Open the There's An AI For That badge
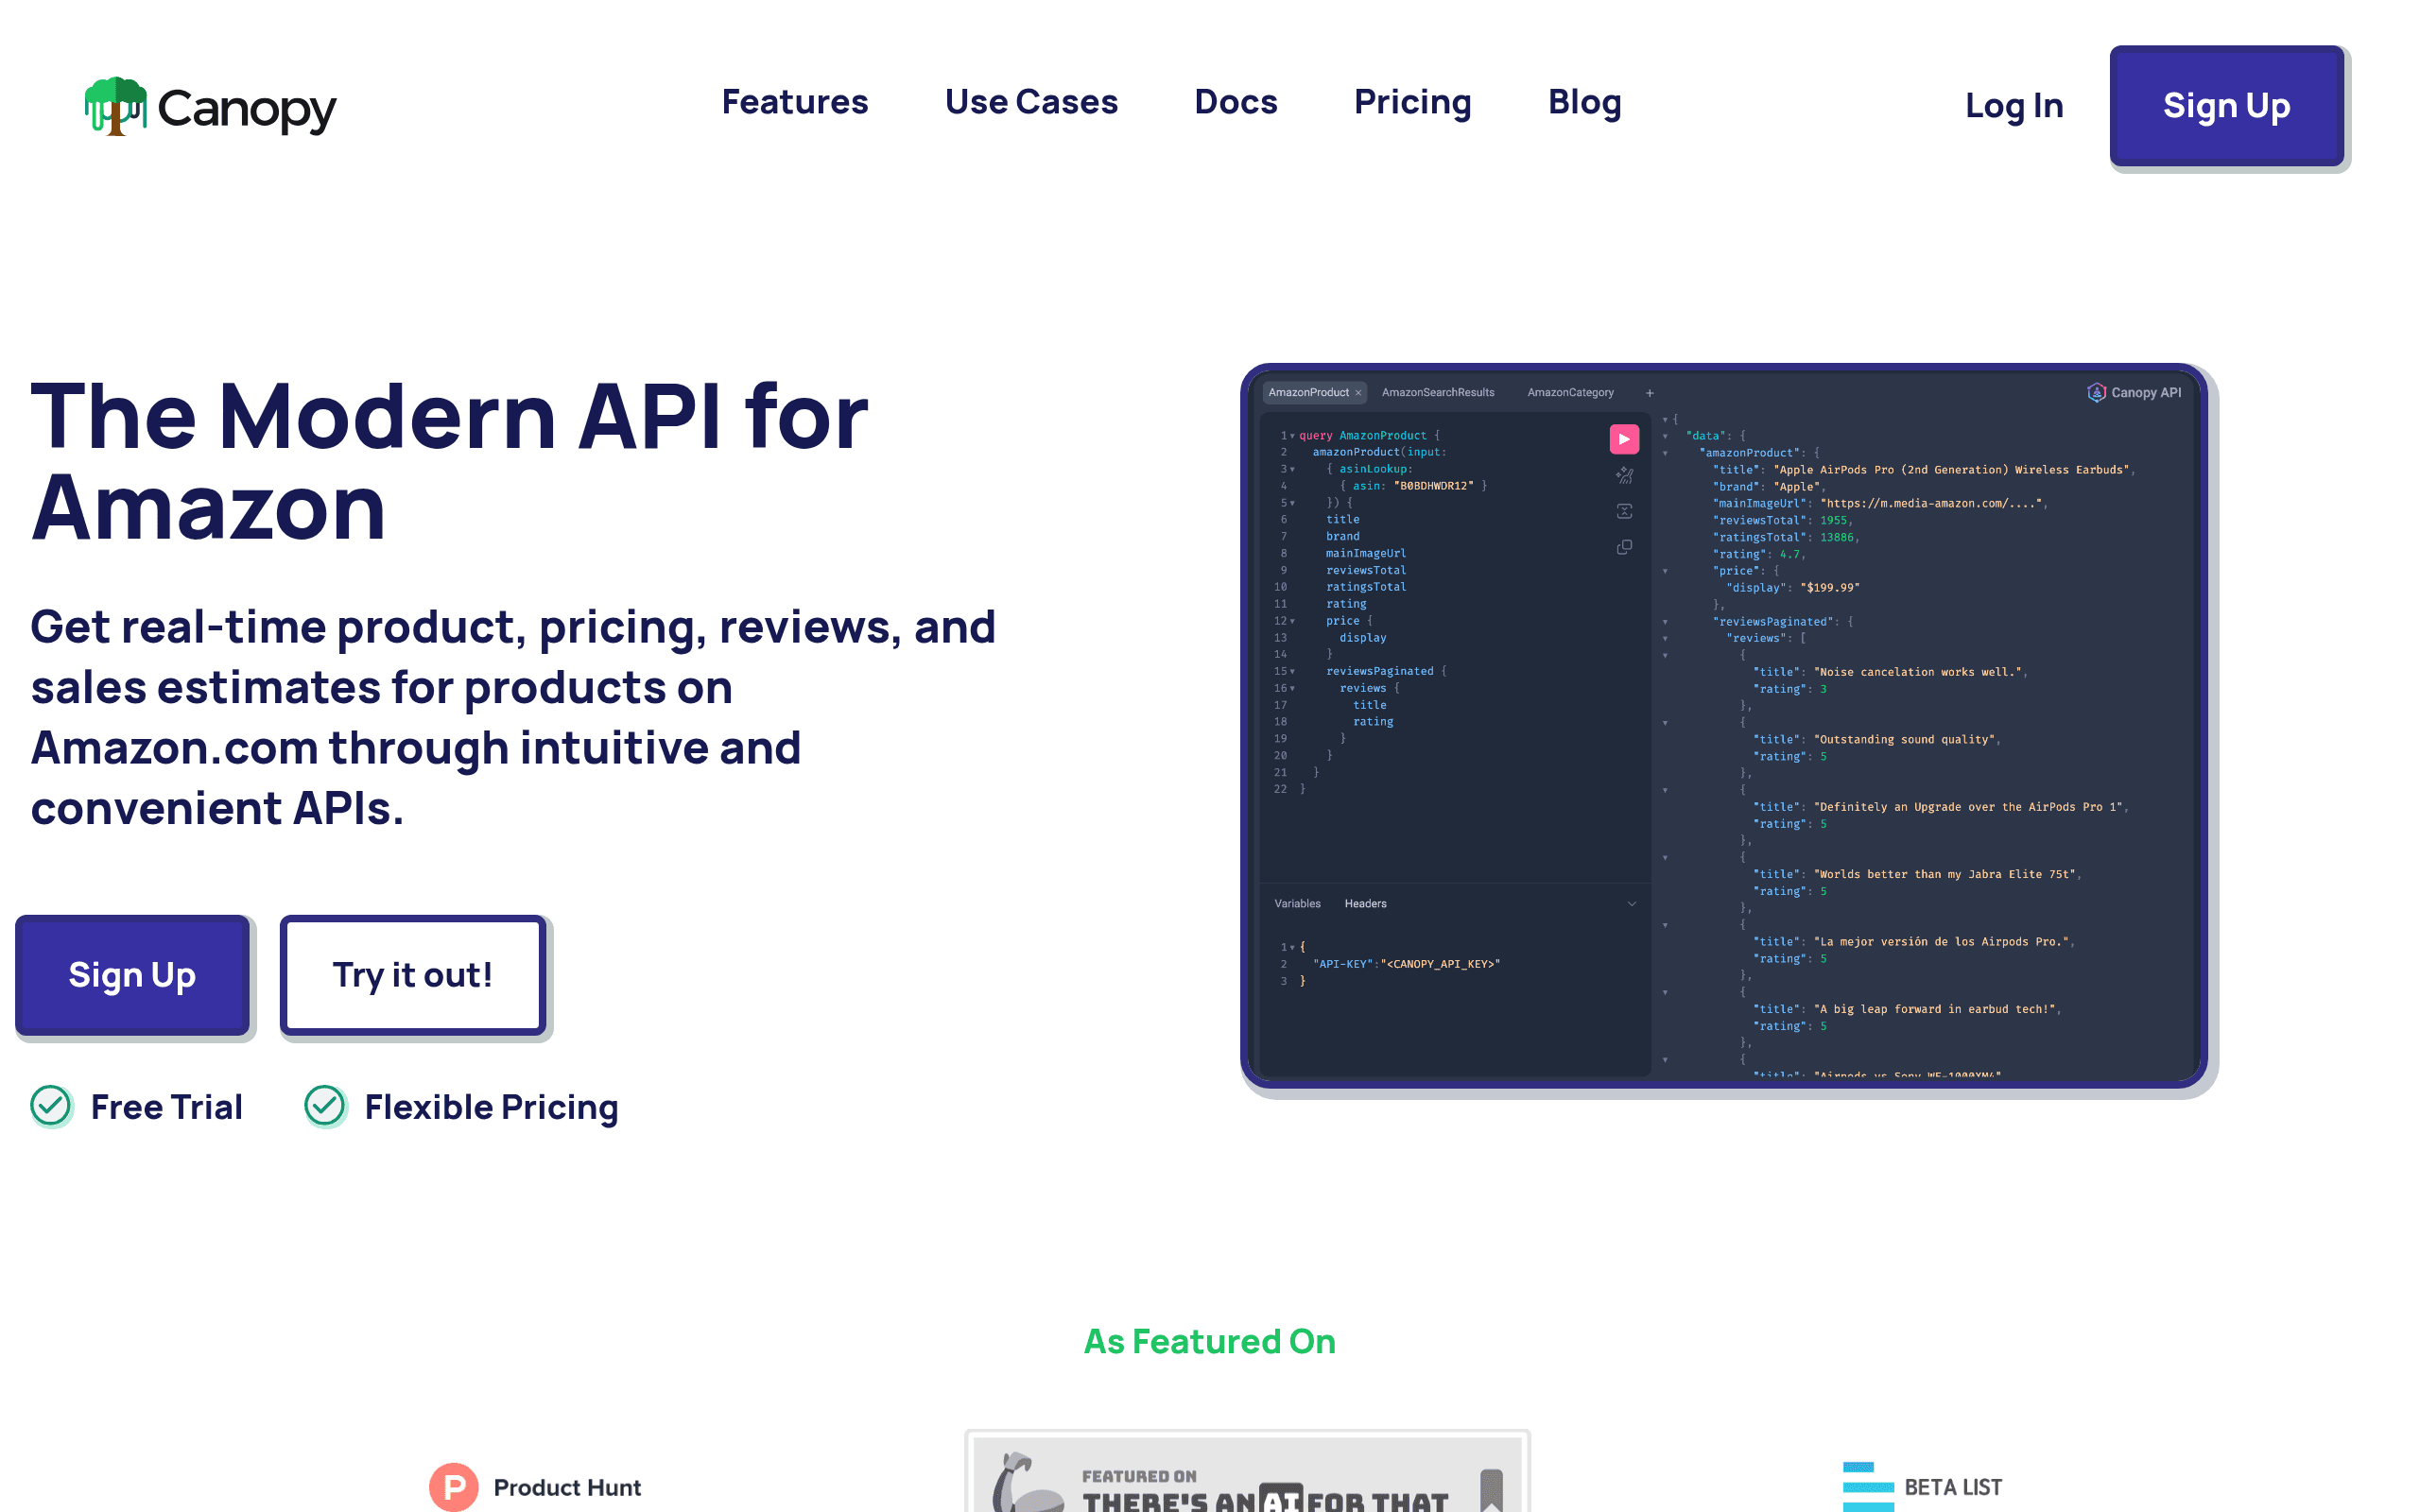 pos(1247,1472)
